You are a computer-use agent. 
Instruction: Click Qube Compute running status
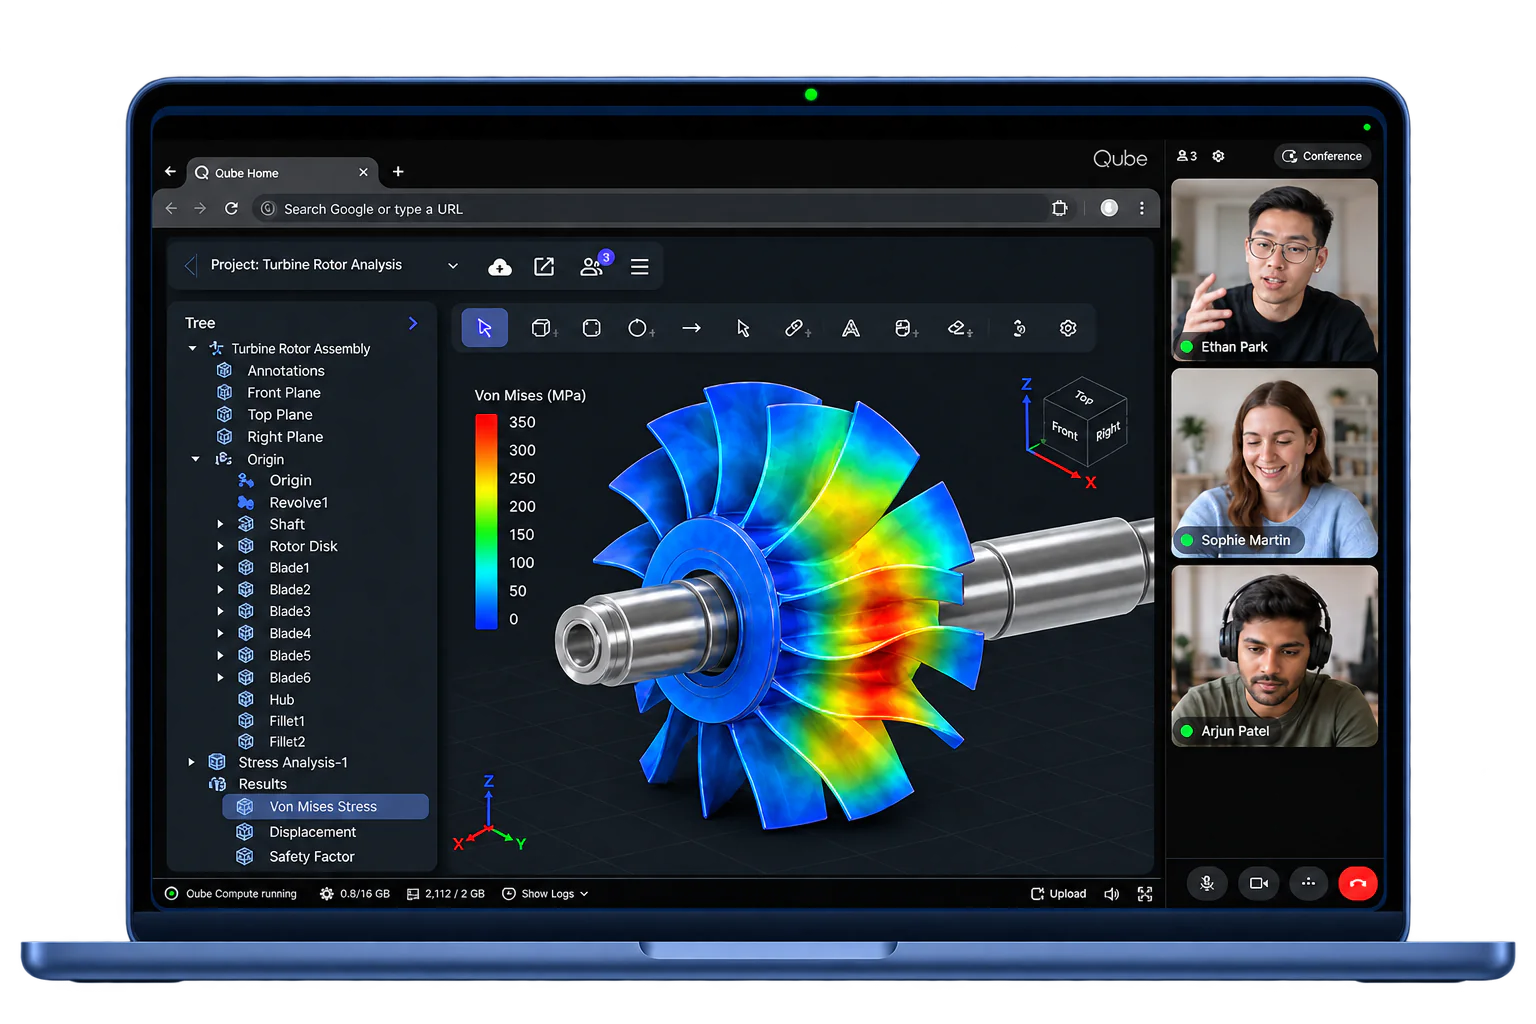pyautogui.click(x=231, y=894)
